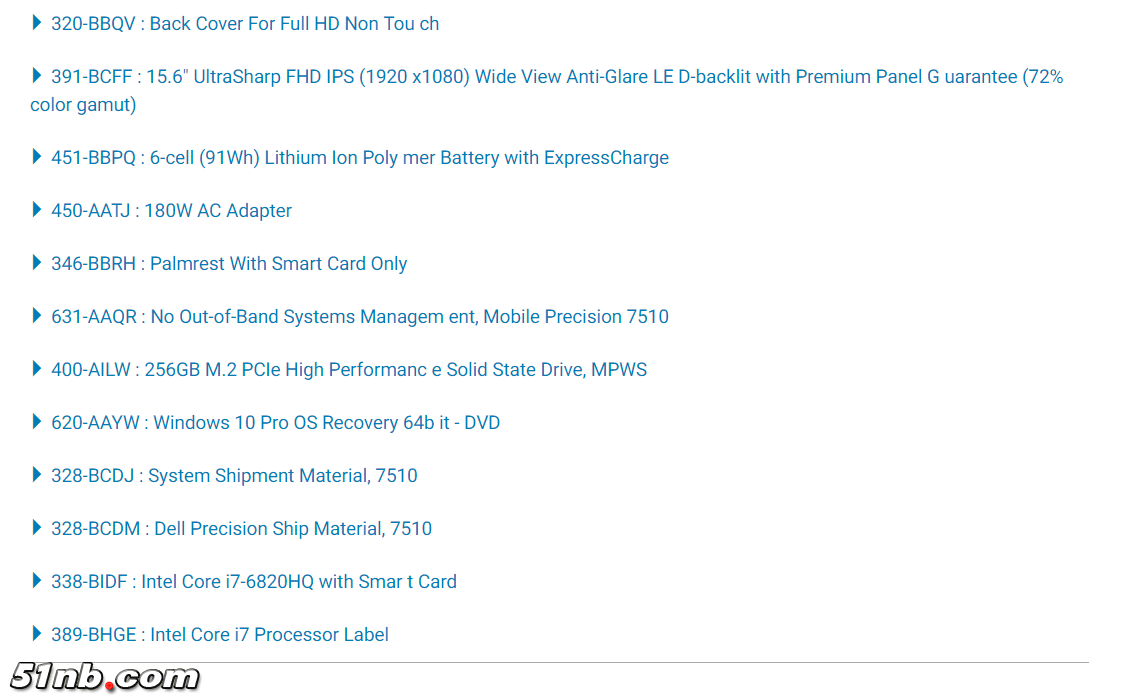Viewport: 1124px width, 700px height.
Task: Select the 256GB M.2 PCIe Solid State Drive link
Action: point(395,370)
